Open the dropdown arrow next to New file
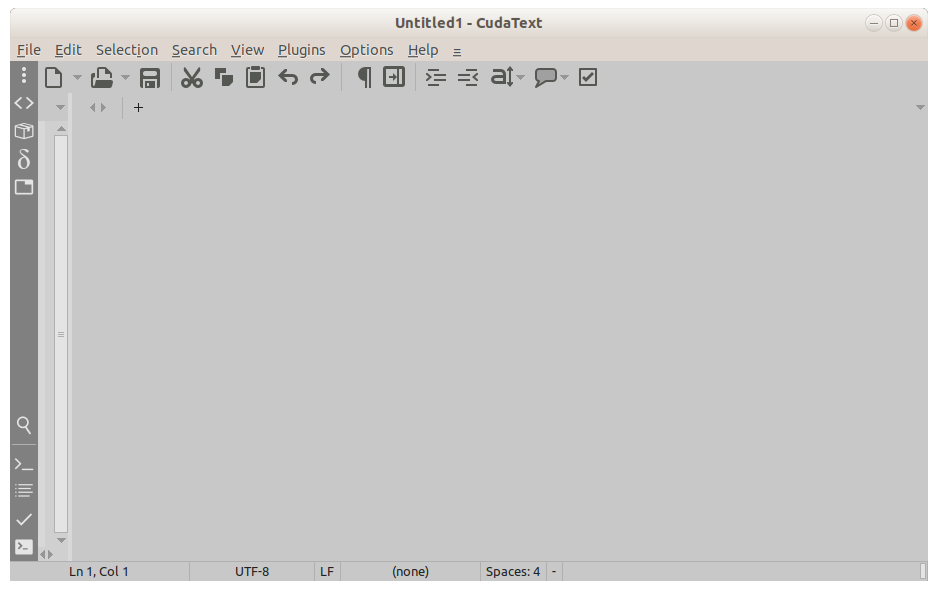 (77, 77)
